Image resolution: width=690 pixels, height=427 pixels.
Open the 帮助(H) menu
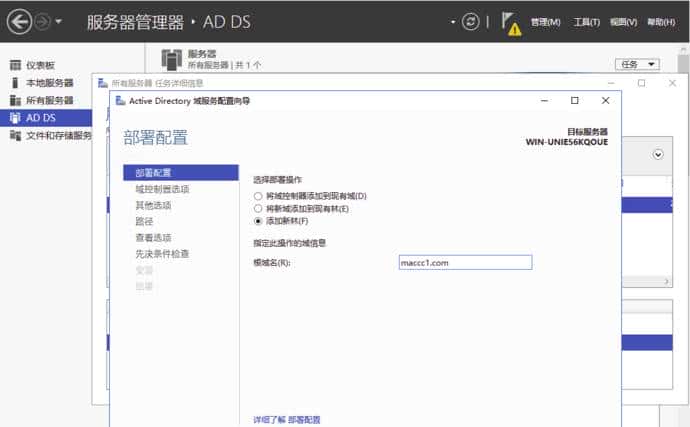(x=661, y=22)
